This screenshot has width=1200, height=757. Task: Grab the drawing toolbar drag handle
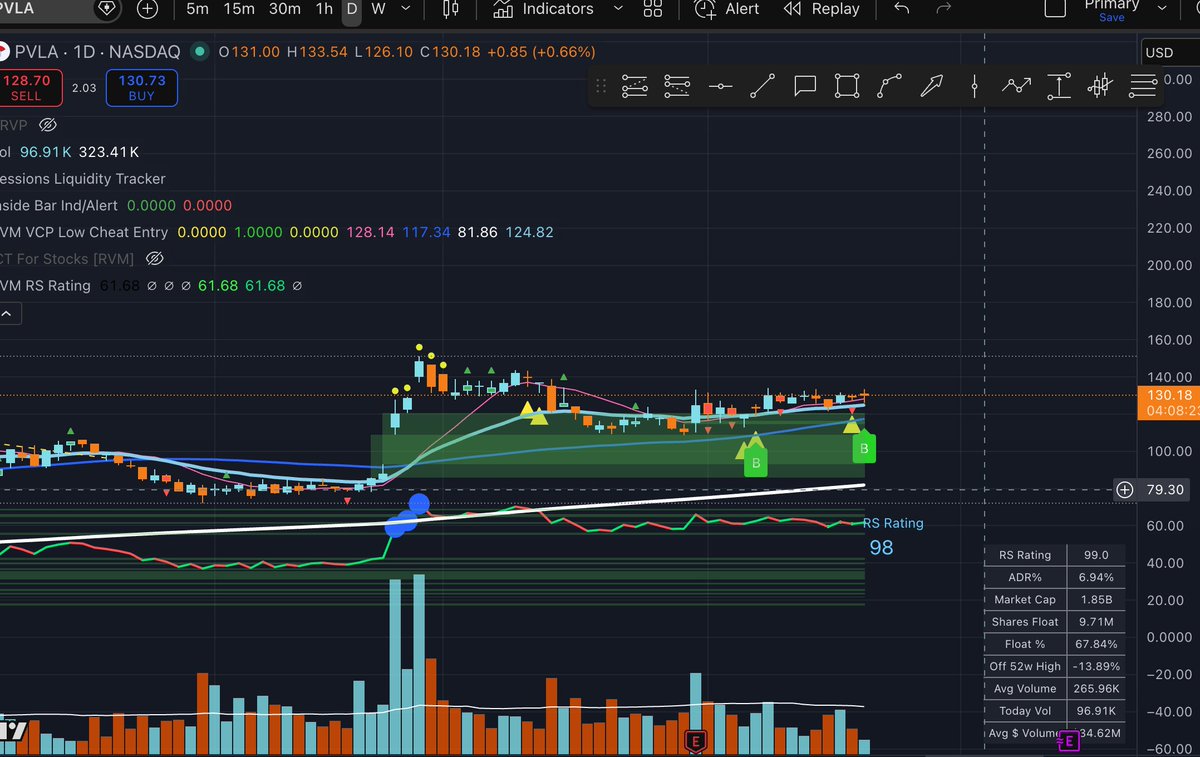click(x=601, y=87)
